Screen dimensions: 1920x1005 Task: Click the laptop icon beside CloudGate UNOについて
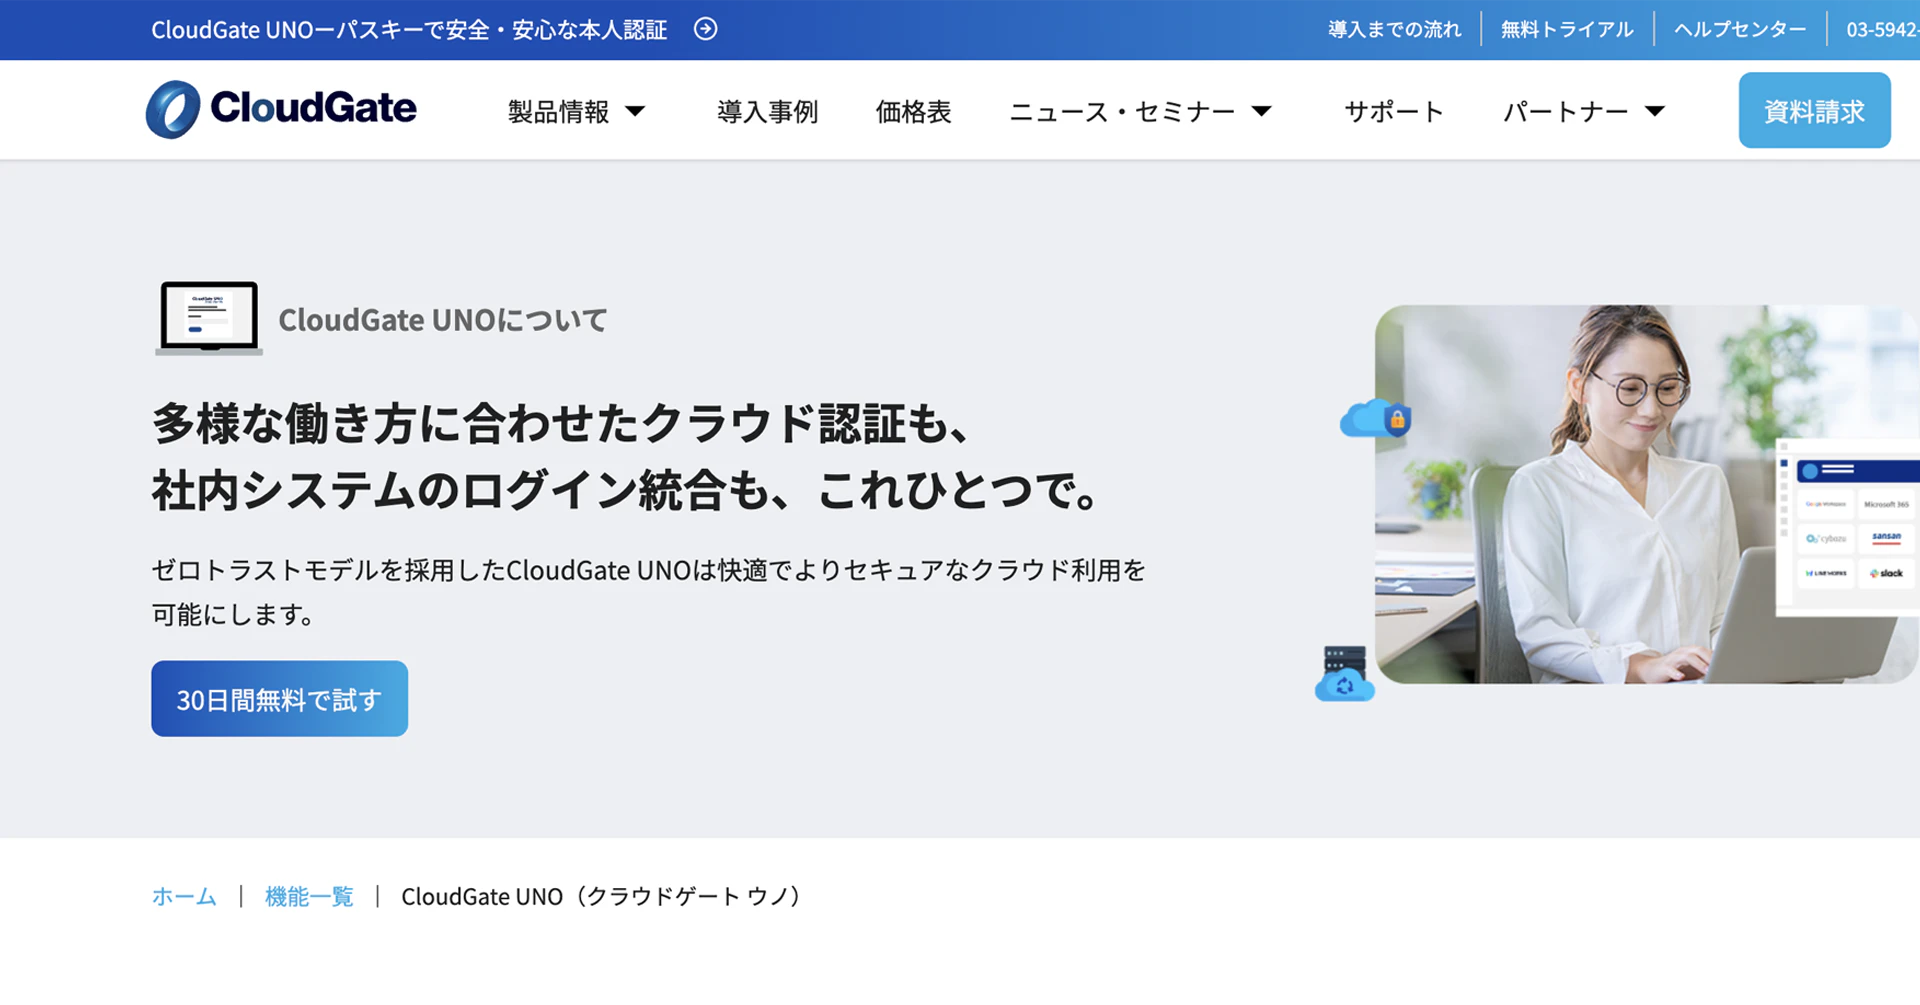pos(209,318)
